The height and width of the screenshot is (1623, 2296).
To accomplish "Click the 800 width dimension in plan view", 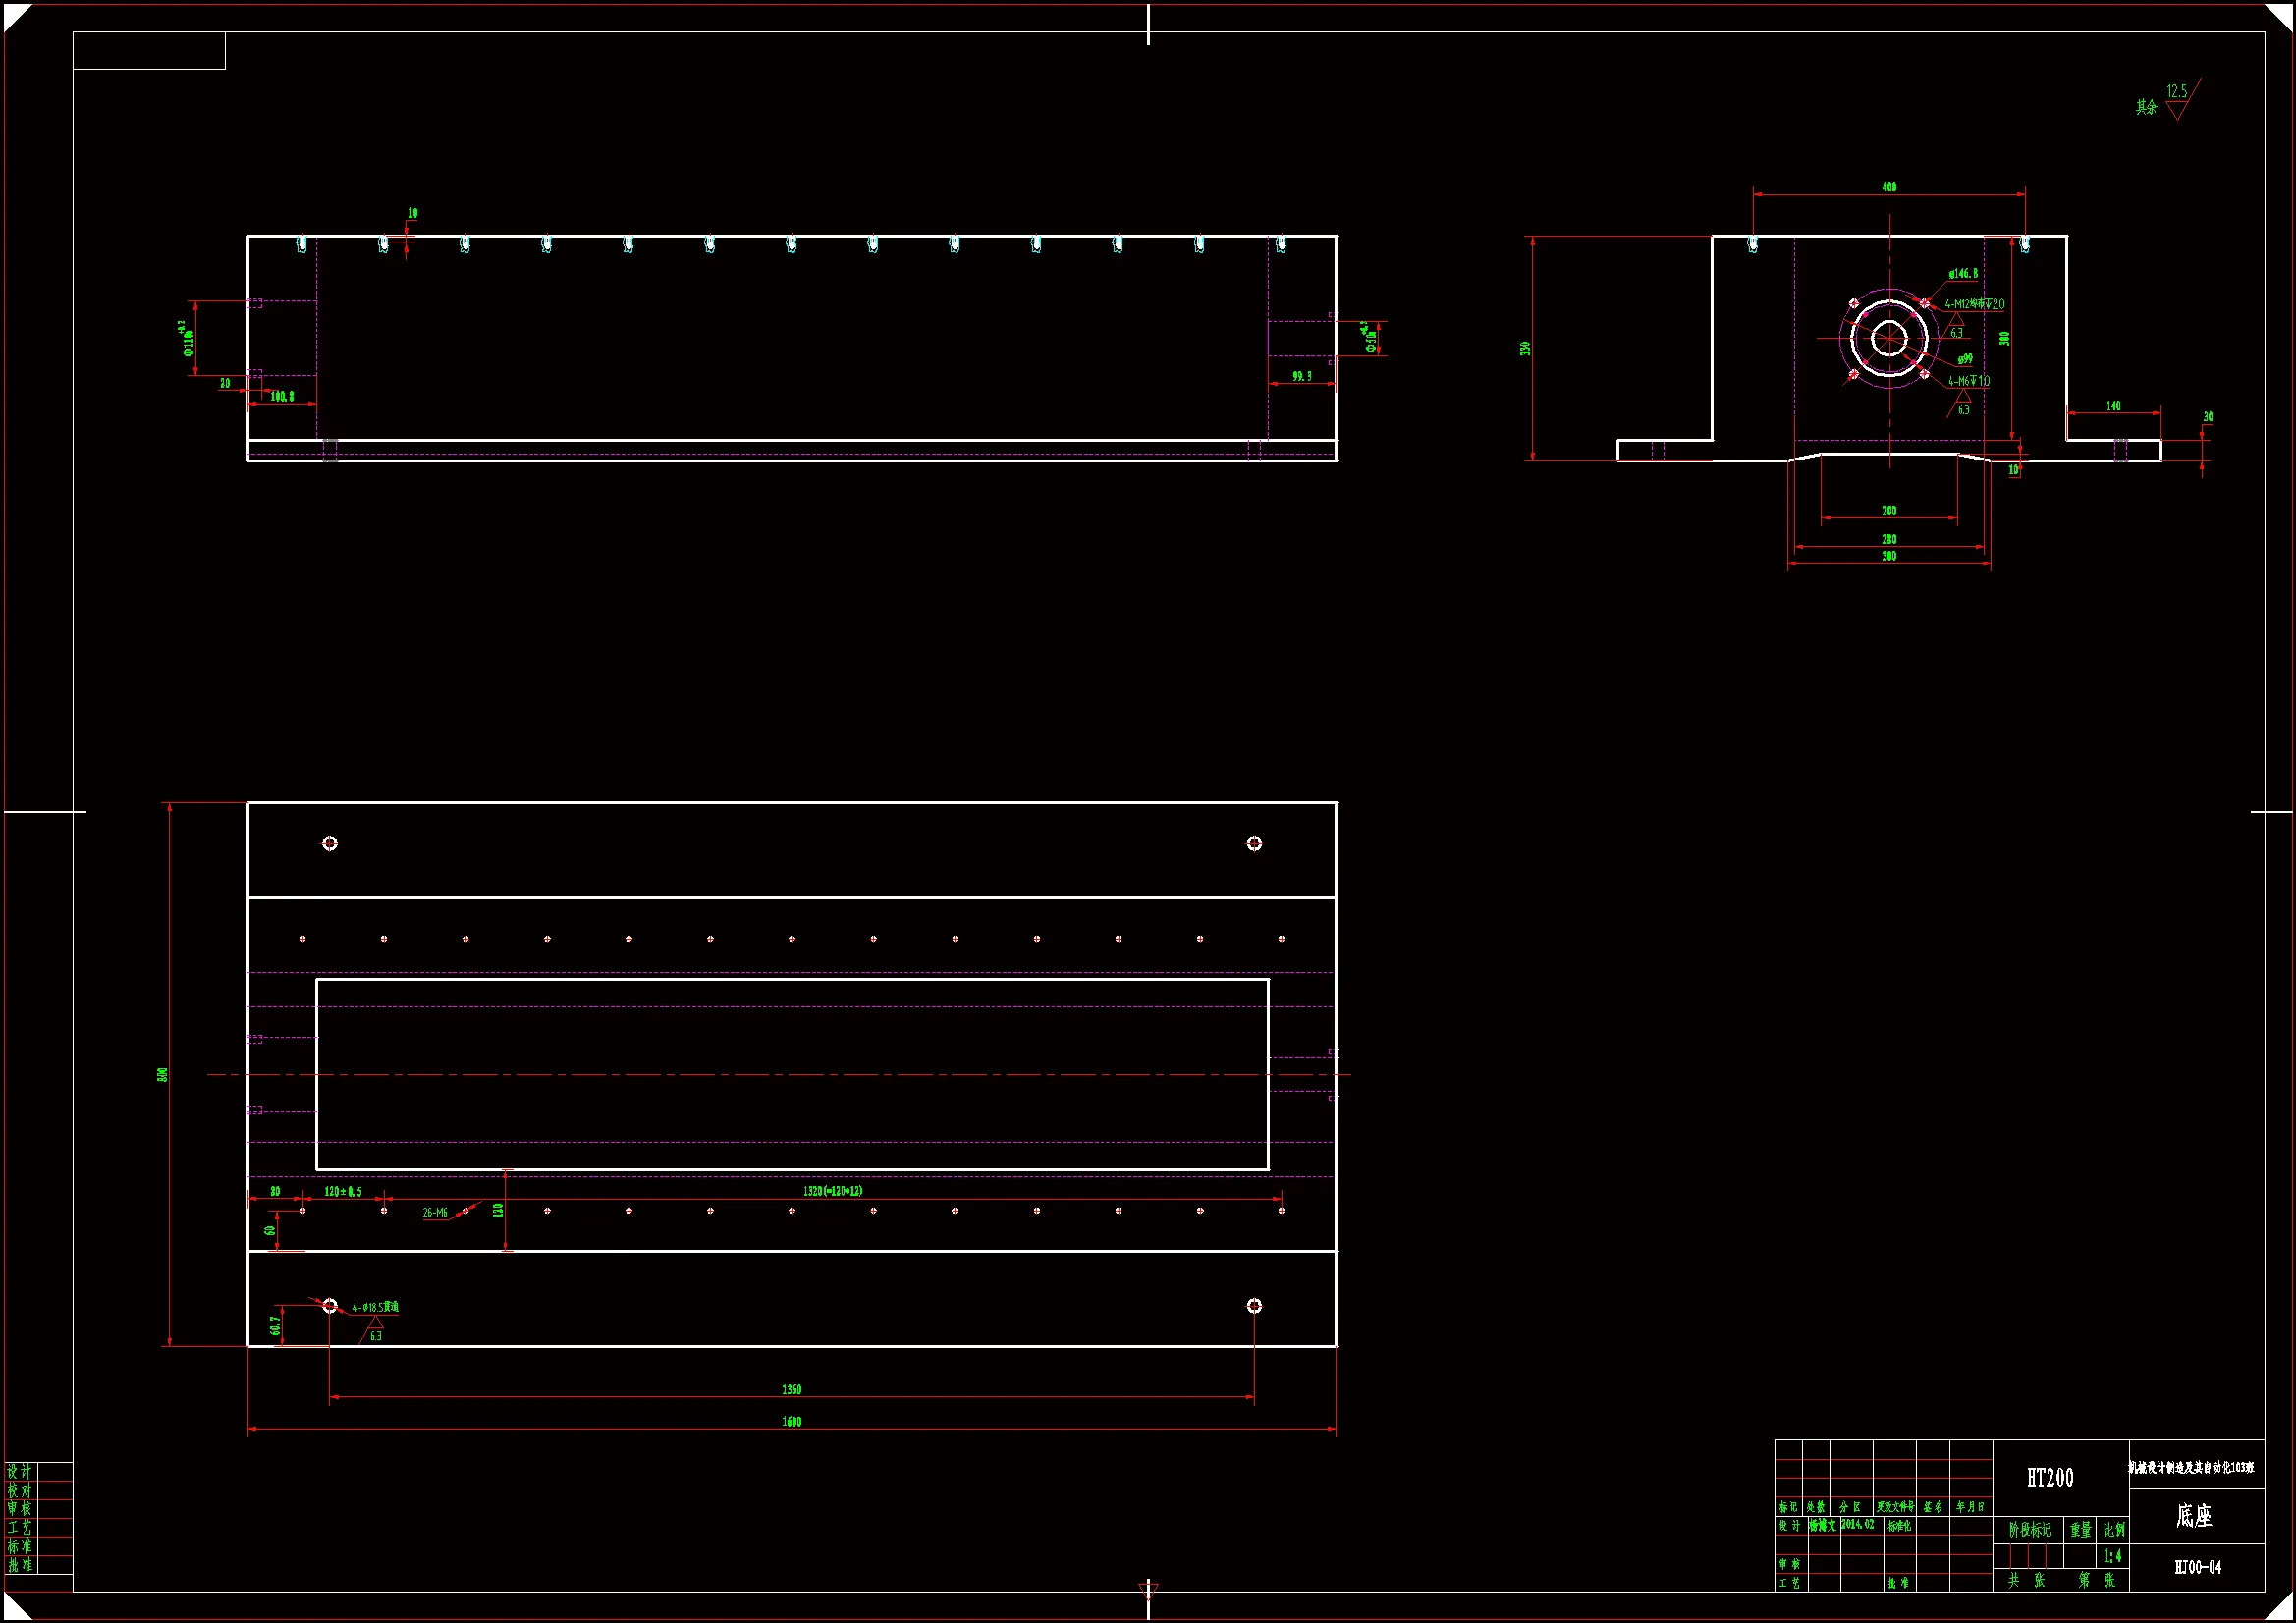I will tap(162, 1074).
